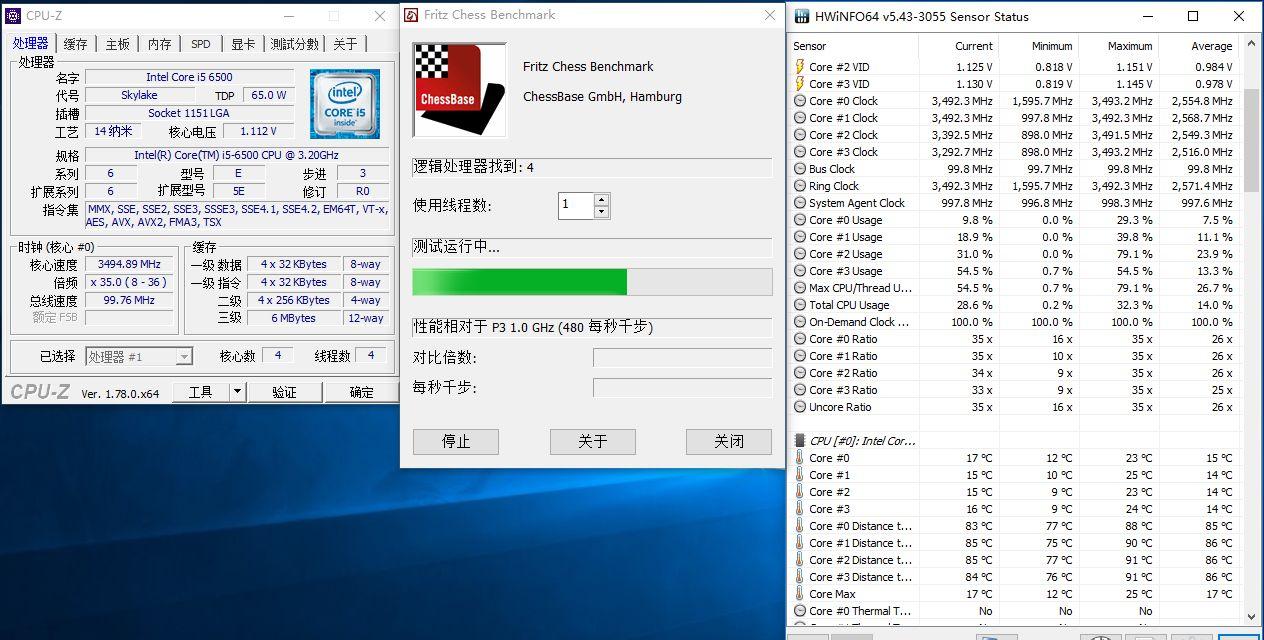Click the CPU-Z logo in the bottom left
The image size is (1264, 640).
click(x=41, y=392)
